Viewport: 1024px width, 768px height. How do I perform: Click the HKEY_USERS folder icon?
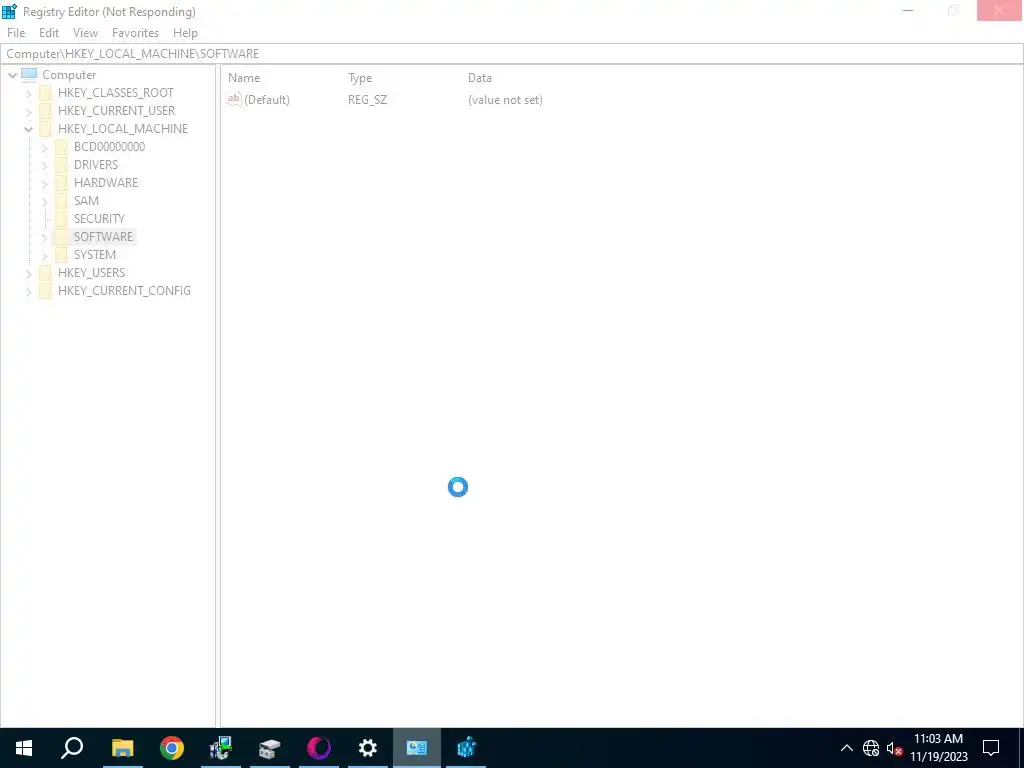[x=46, y=272]
